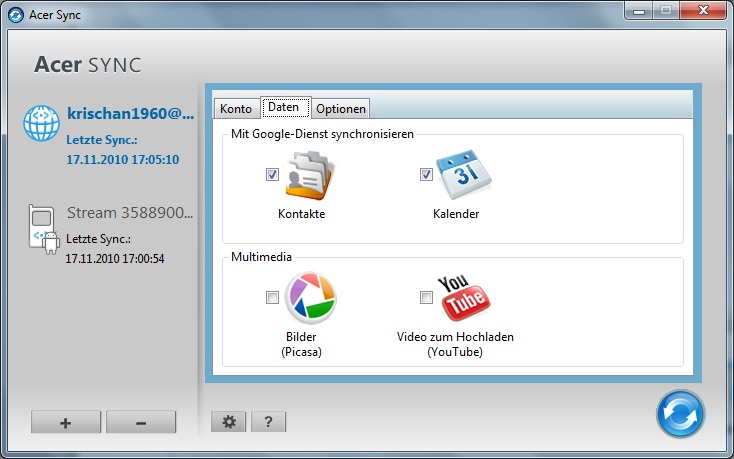The image size is (734, 459).
Task: Select the krischan1960 account entry
Action: [129, 114]
